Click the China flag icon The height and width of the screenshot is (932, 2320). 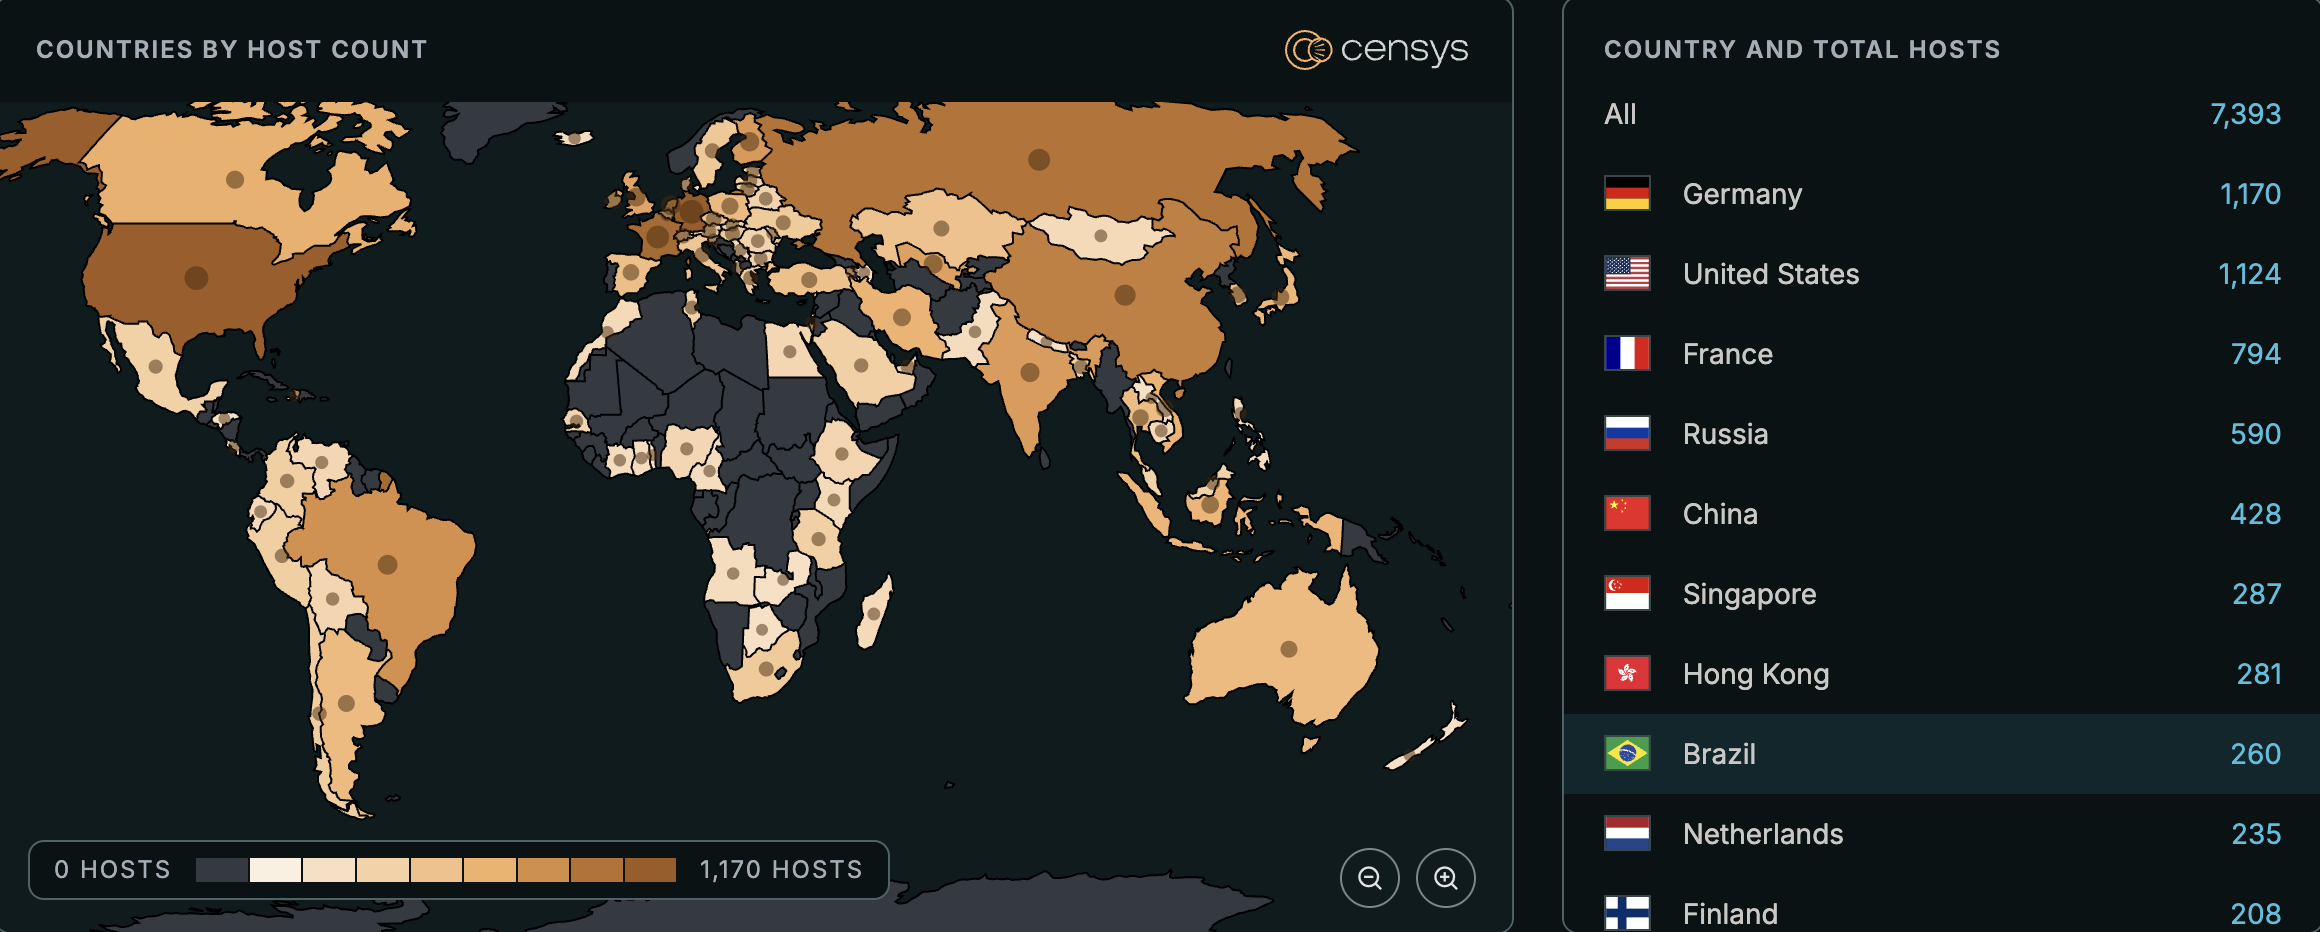click(1627, 513)
